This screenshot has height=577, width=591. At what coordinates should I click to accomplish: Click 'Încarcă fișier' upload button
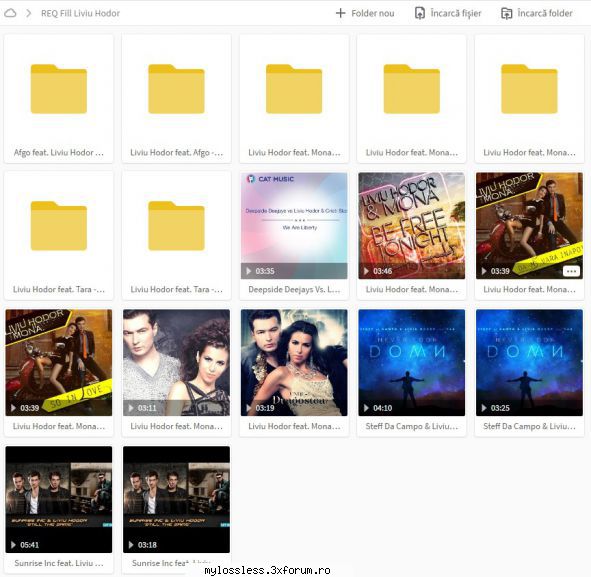(x=448, y=13)
